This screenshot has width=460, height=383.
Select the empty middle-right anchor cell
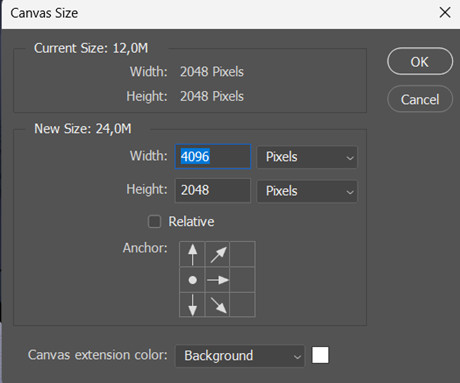click(243, 280)
